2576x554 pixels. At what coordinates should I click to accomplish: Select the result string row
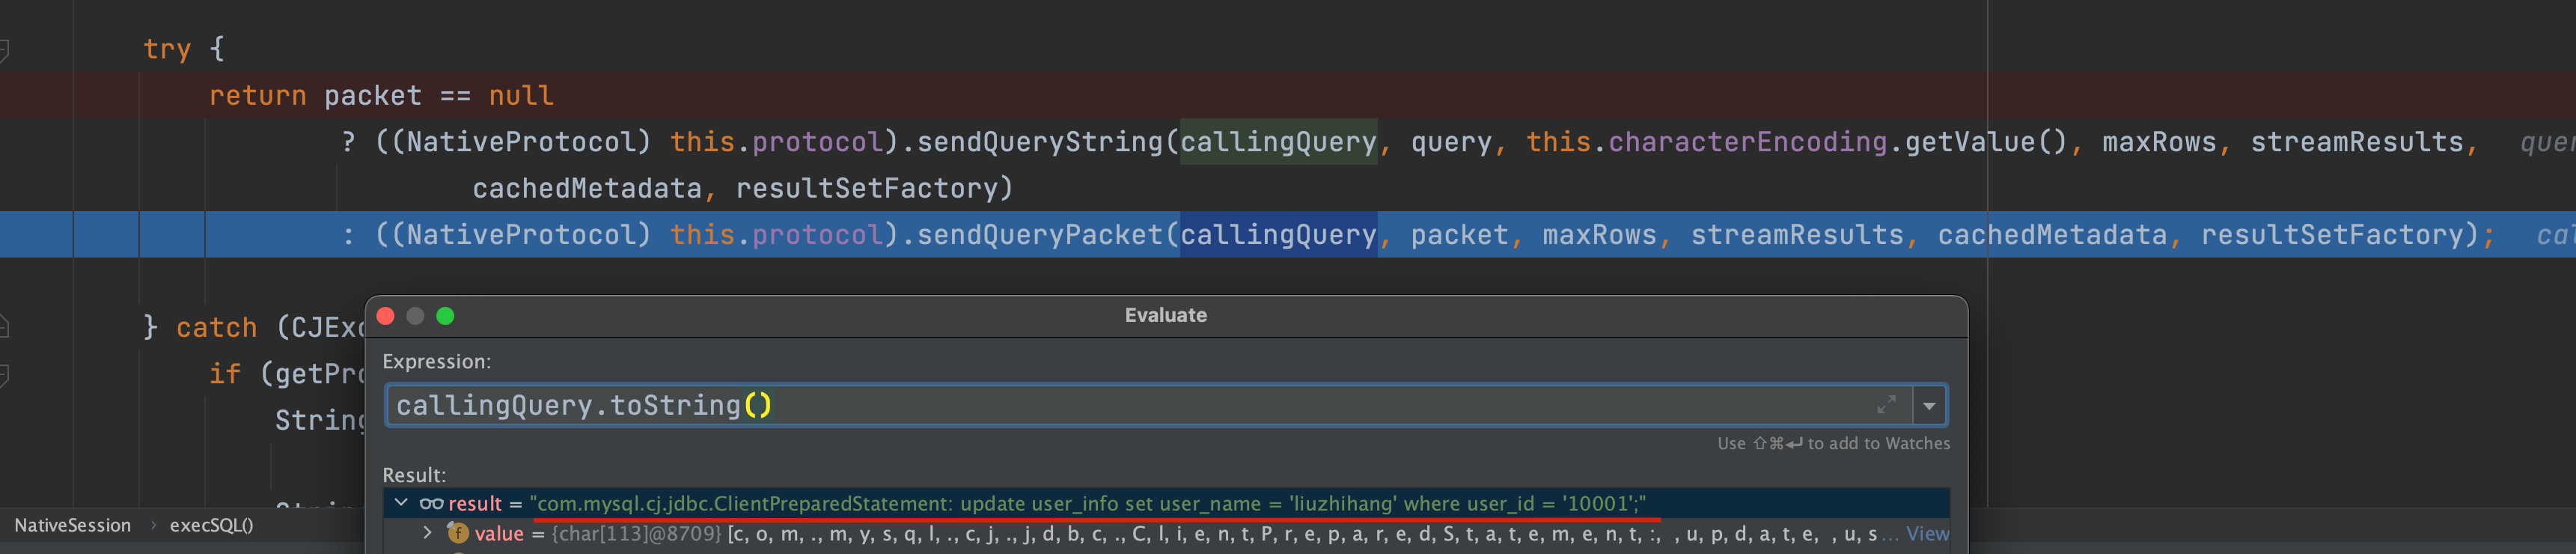(x=1166, y=503)
